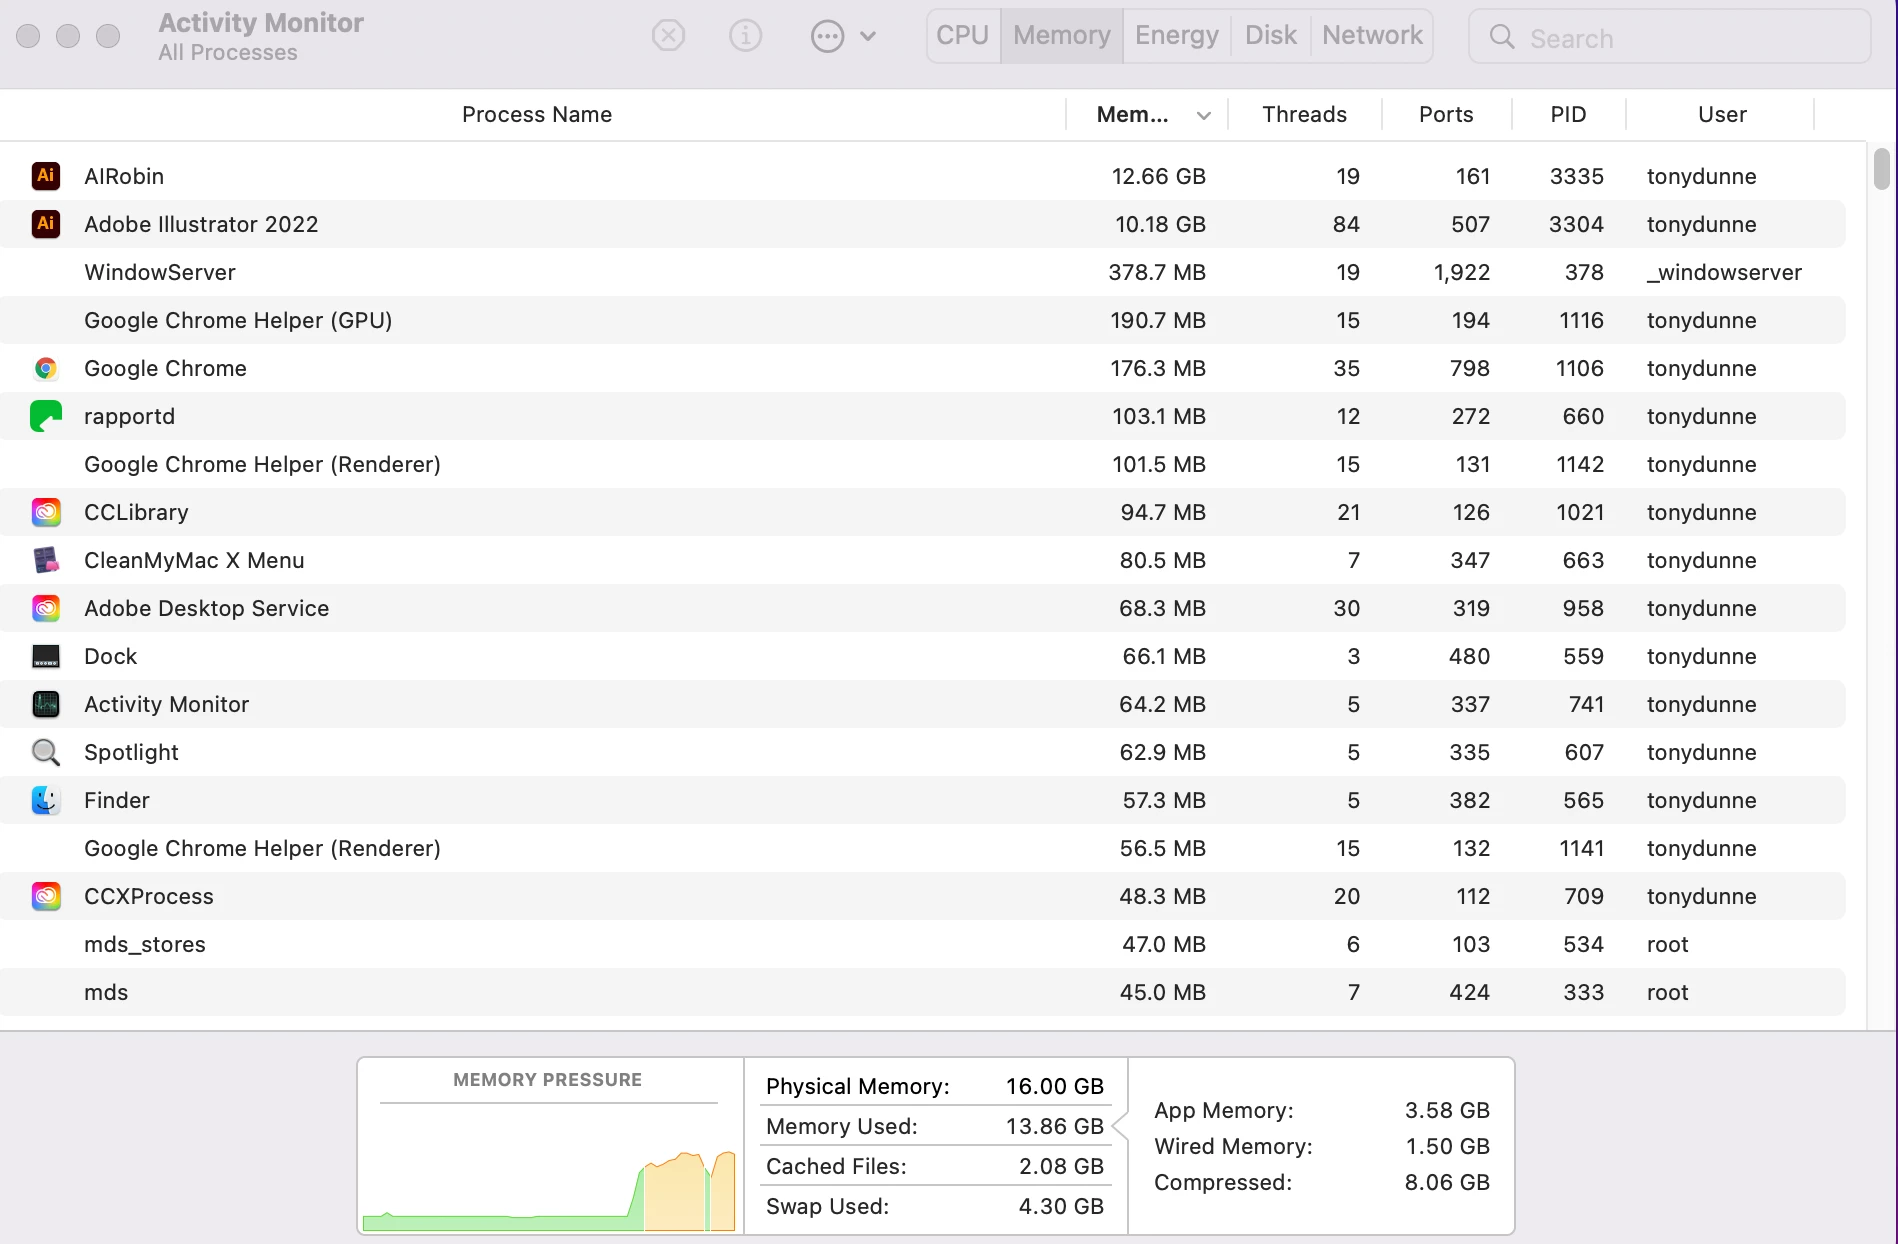Sort by the Threads column
The image size is (1898, 1244).
pyautogui.click(x=1304, y=114)
